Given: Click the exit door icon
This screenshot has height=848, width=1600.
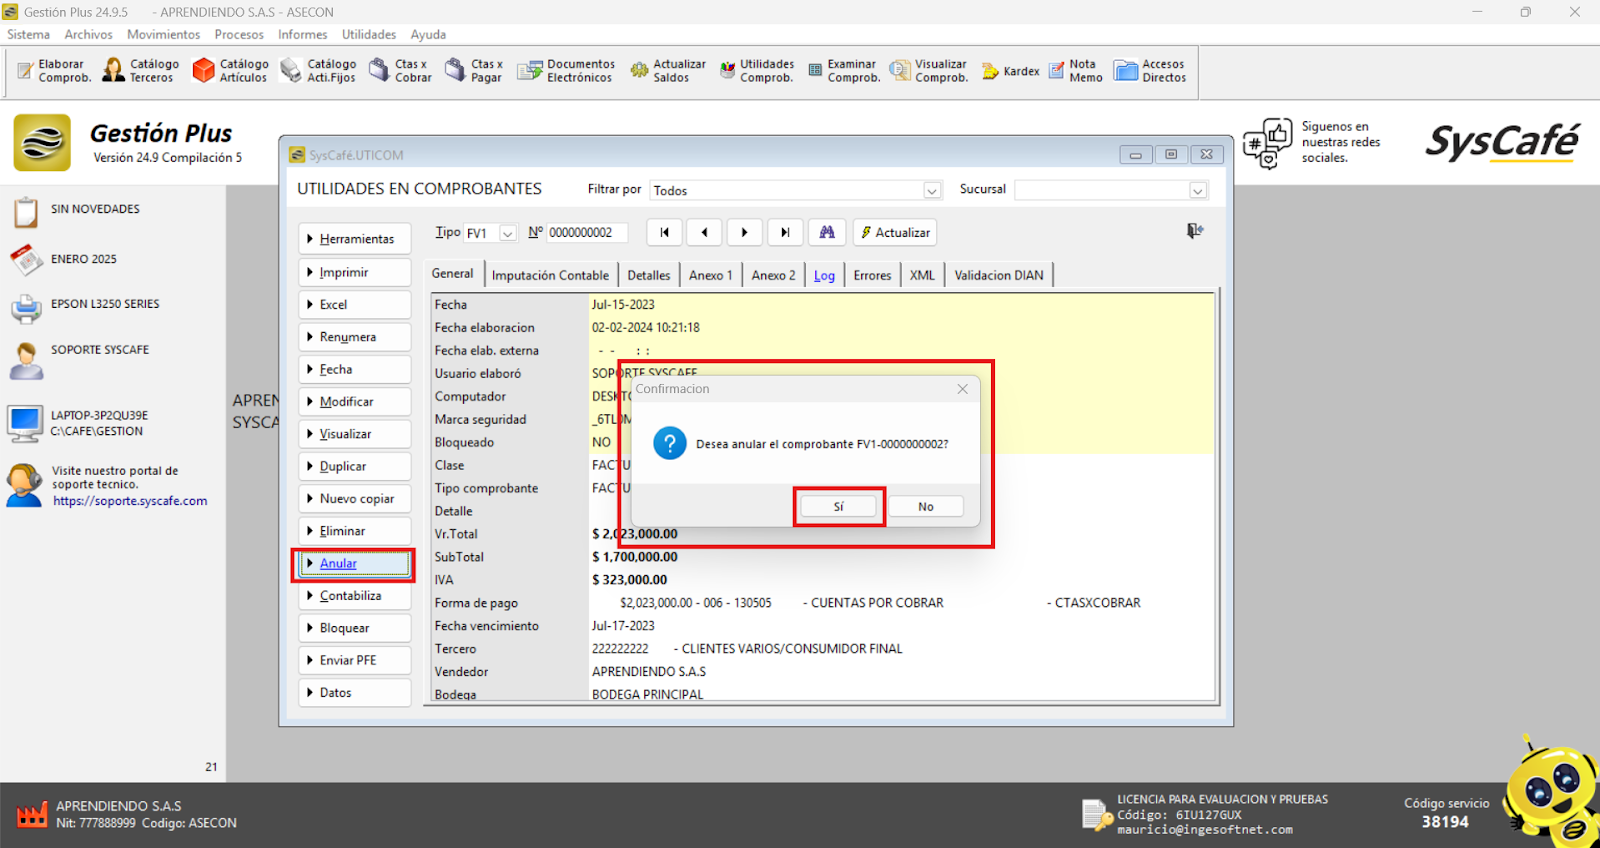Looking at the screenshot, I should click(x=1194, y=231).
